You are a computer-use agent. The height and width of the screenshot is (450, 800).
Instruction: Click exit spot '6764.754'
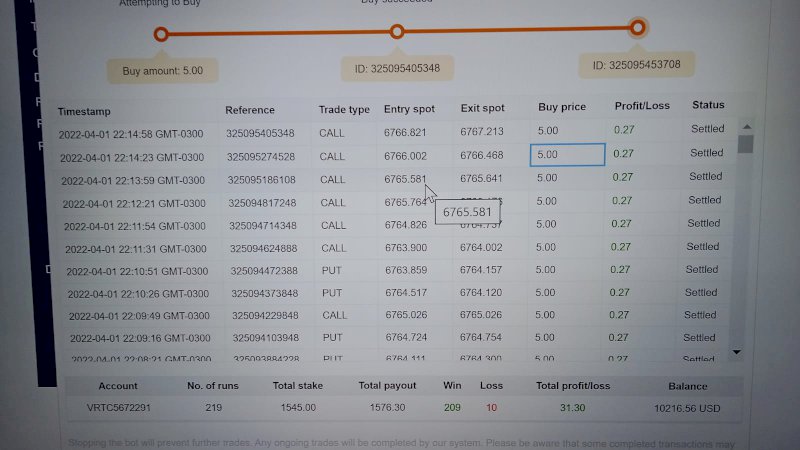(x=481, y=337)
